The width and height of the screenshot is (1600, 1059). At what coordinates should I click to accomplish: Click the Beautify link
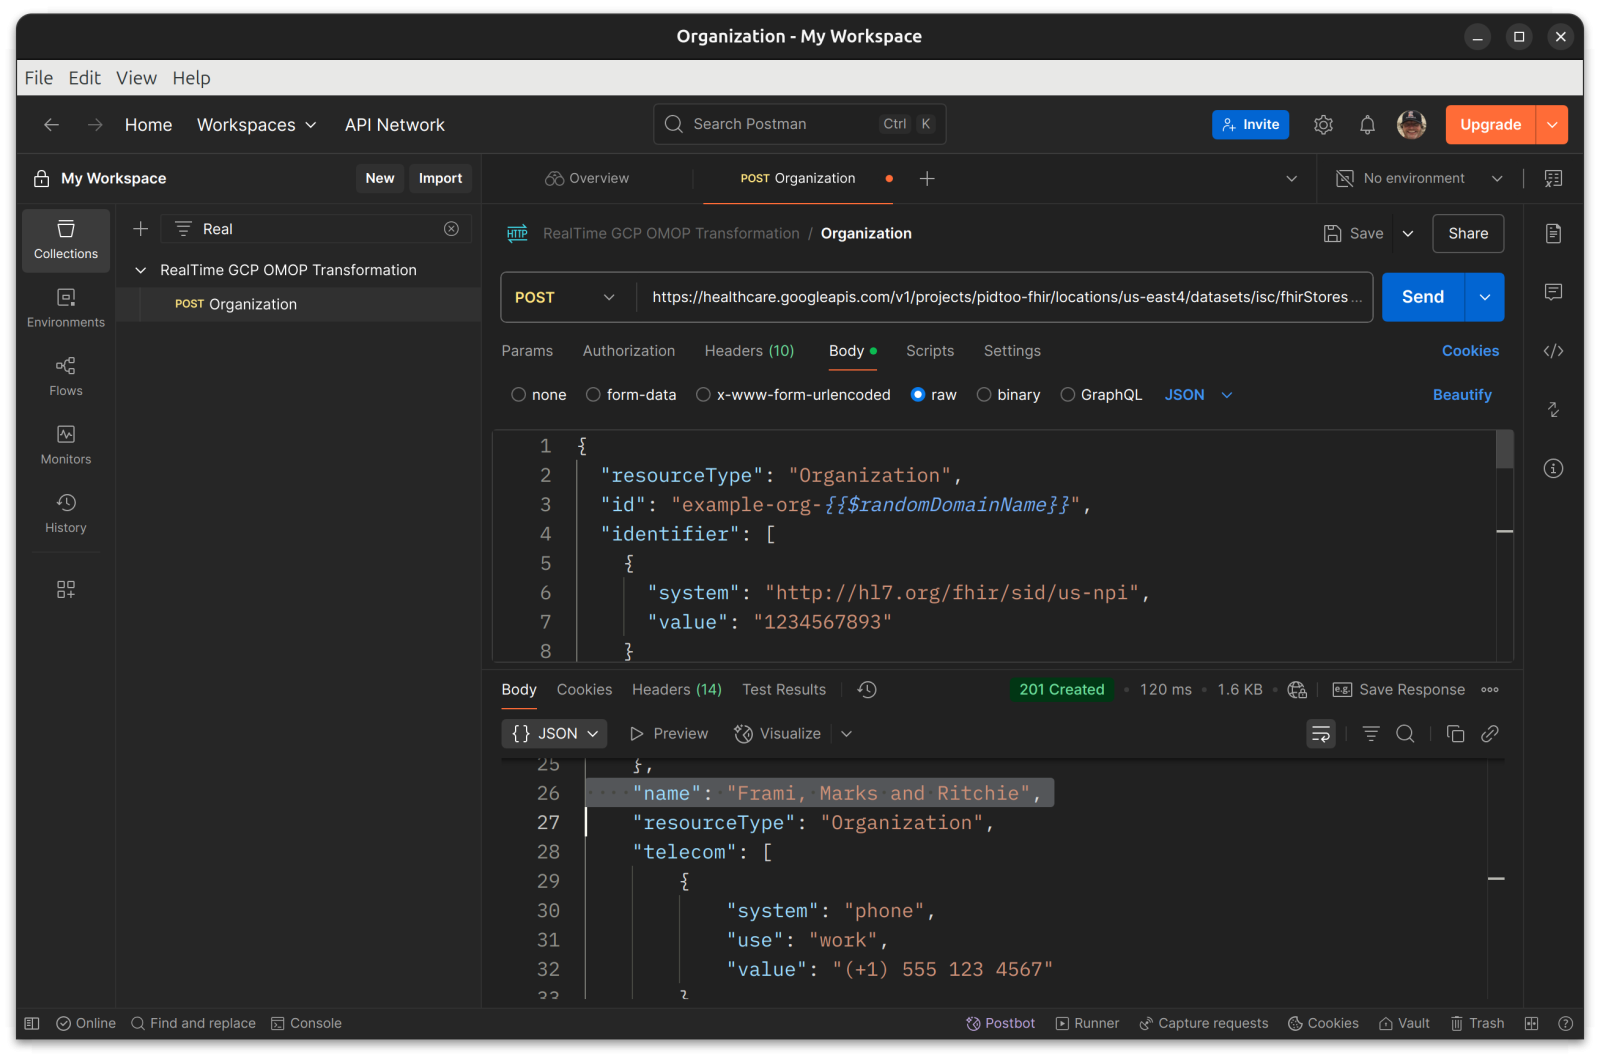click(x=1461, y=395)
